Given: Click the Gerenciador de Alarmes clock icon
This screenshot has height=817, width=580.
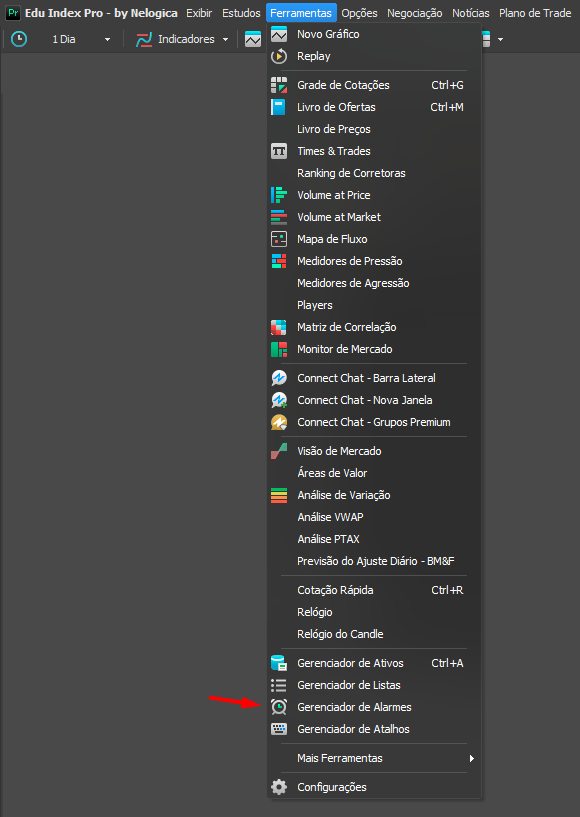Looking at the screenshot, I should click(279, 707).
